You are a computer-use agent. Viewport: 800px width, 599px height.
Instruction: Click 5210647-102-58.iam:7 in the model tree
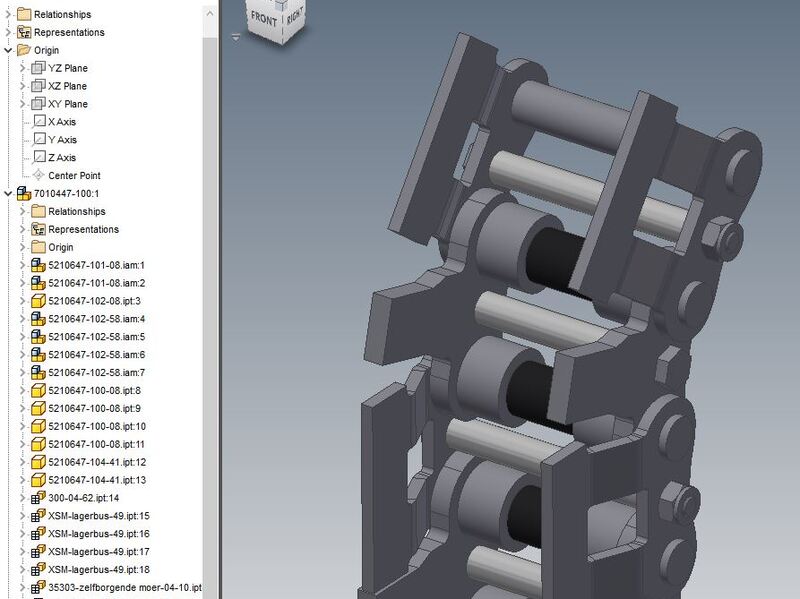(96, 372)
